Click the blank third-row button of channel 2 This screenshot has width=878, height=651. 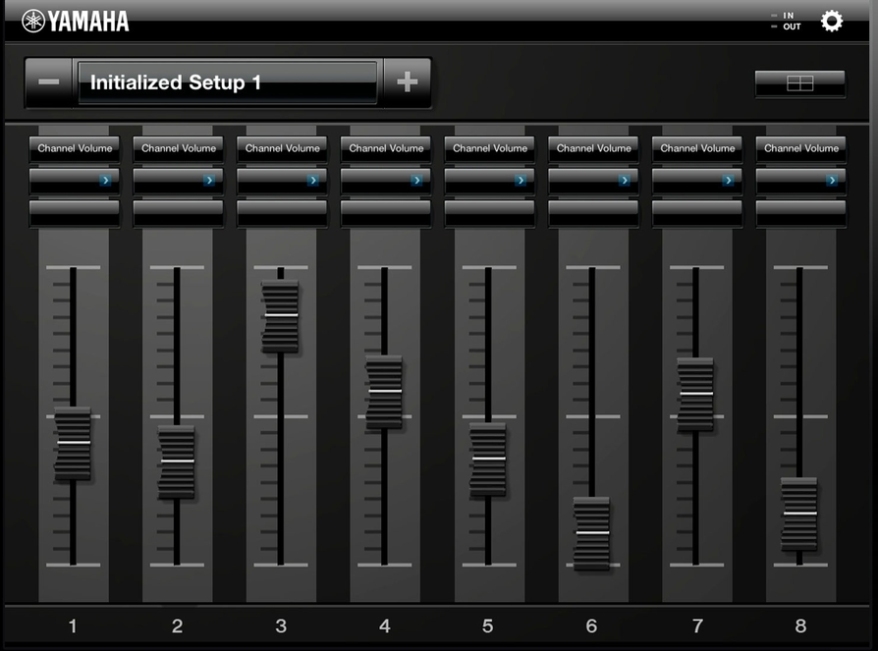tap(178, 213)
